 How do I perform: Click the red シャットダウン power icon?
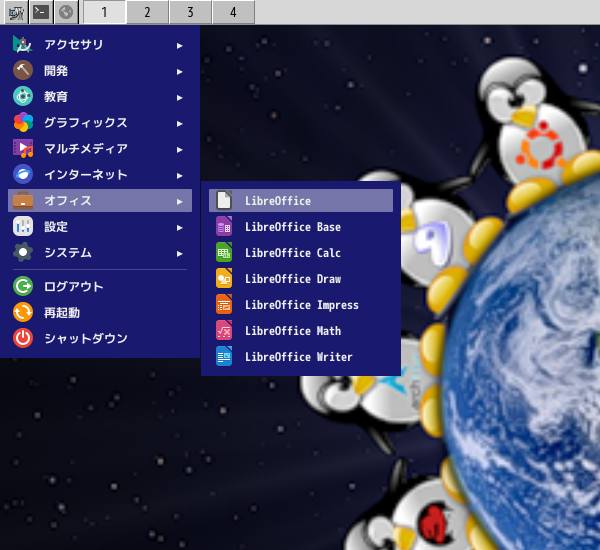(23, 338)
